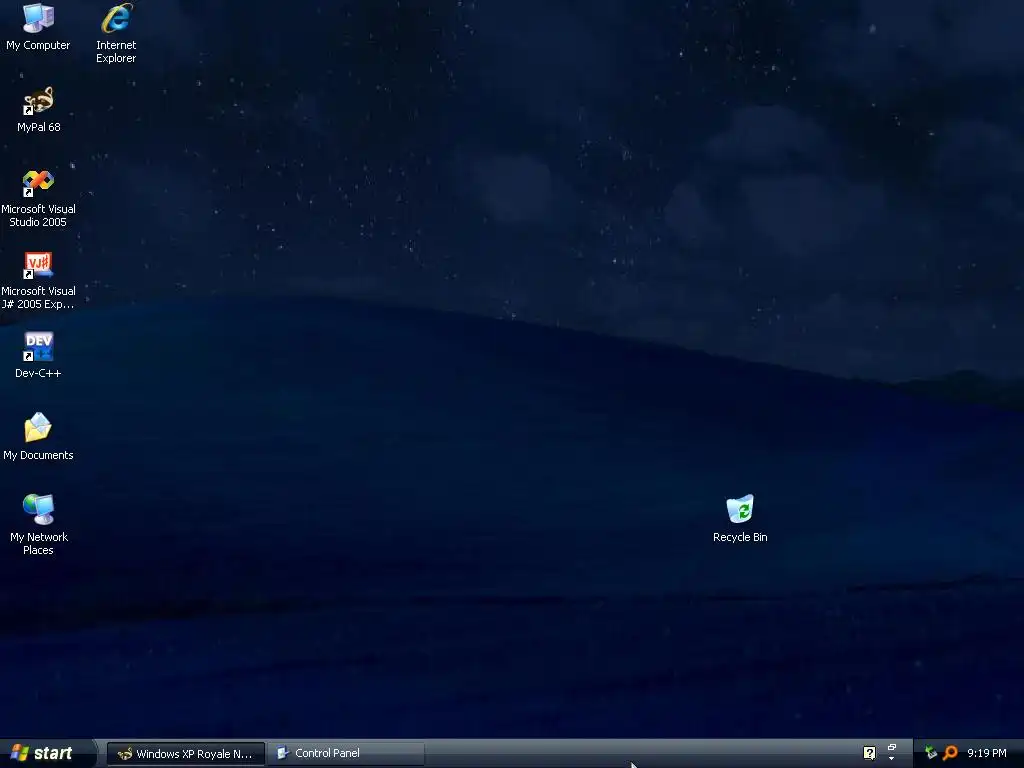Click the Safely Remove Hardware tray icon
This screenshot has width=1024, height=768.
931,753
